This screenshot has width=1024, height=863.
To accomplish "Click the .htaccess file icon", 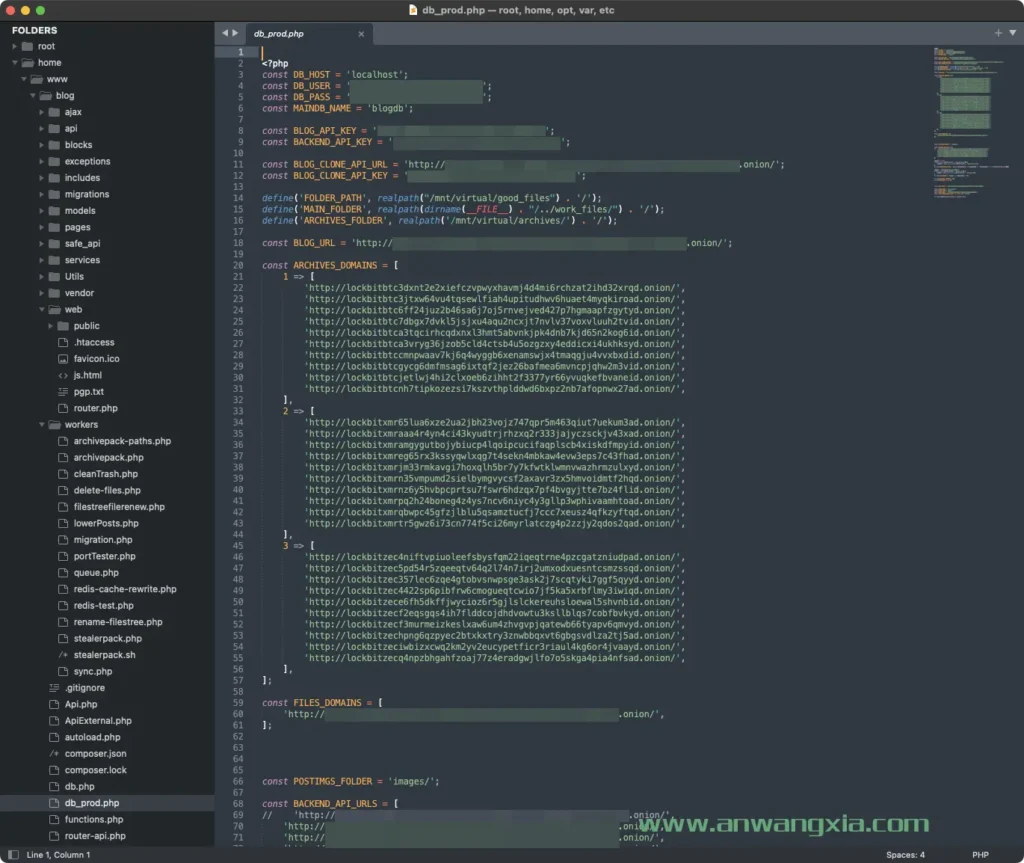I will [63, 342].
